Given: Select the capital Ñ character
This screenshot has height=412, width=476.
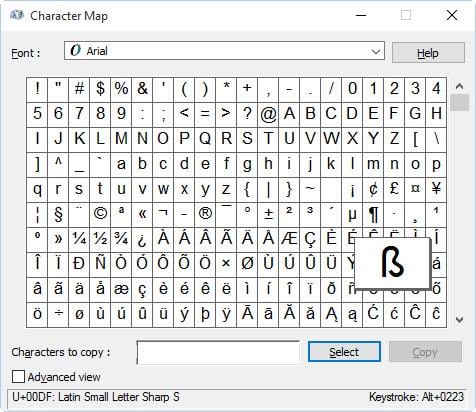Looking at the screenshot, I should click(100, 264).
